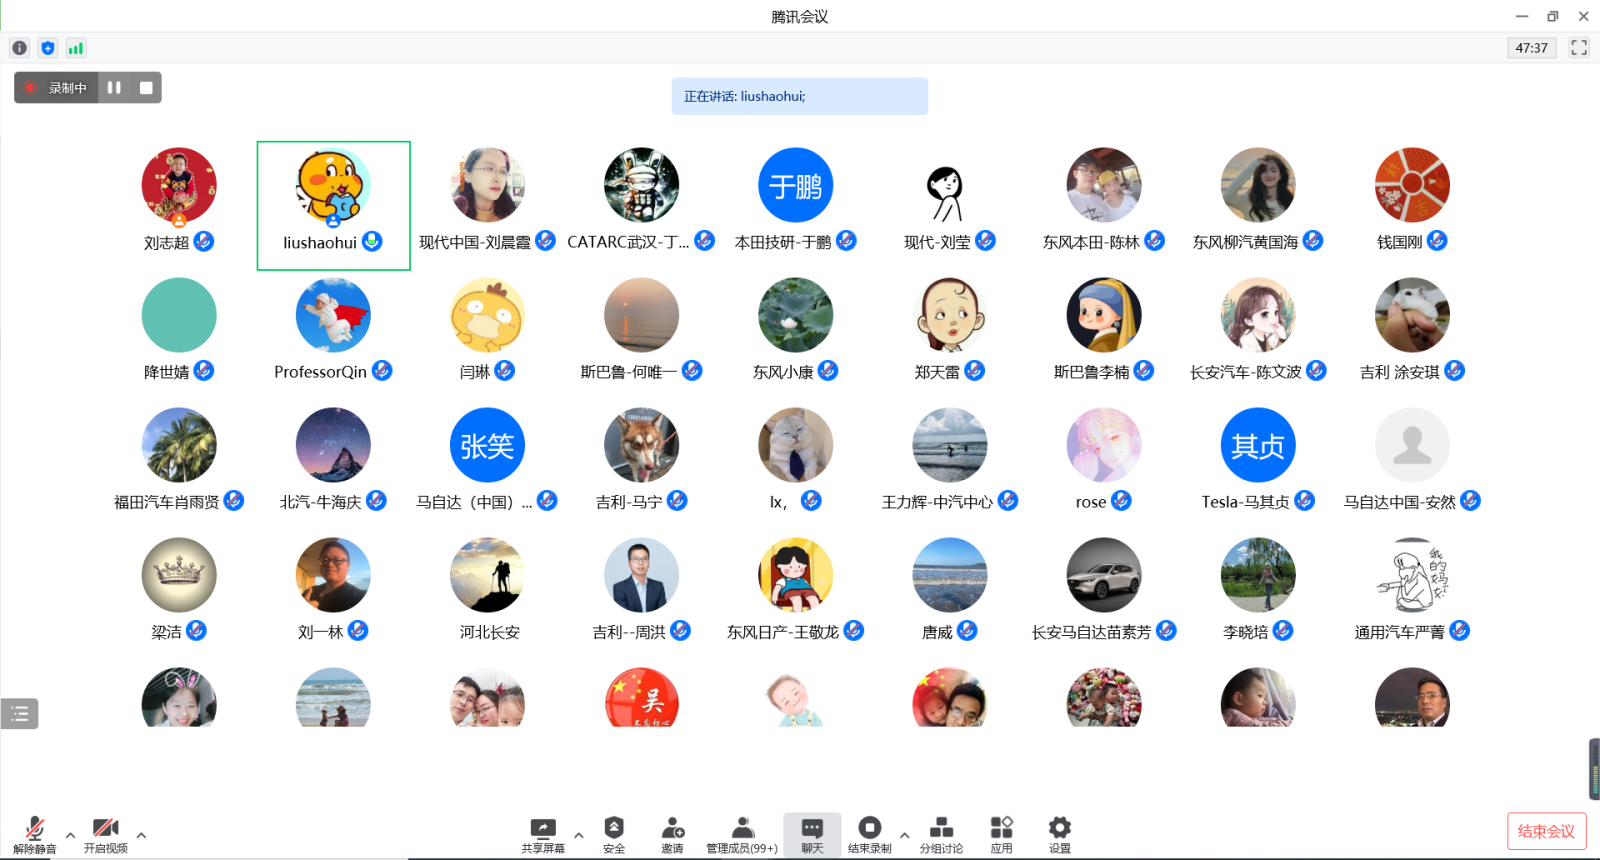
Task: Open 管理成员 member management
Action: [742, 834]
